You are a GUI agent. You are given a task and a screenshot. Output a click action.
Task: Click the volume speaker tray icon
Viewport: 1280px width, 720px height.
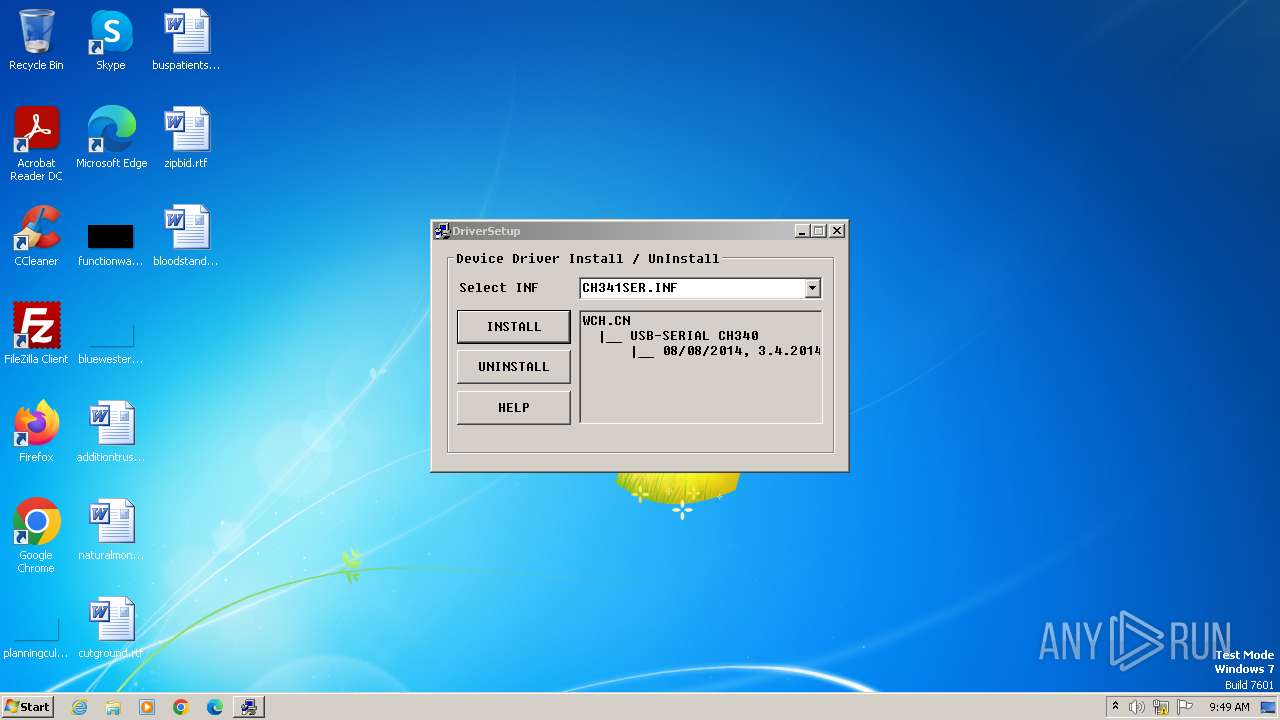[1137, 707]
